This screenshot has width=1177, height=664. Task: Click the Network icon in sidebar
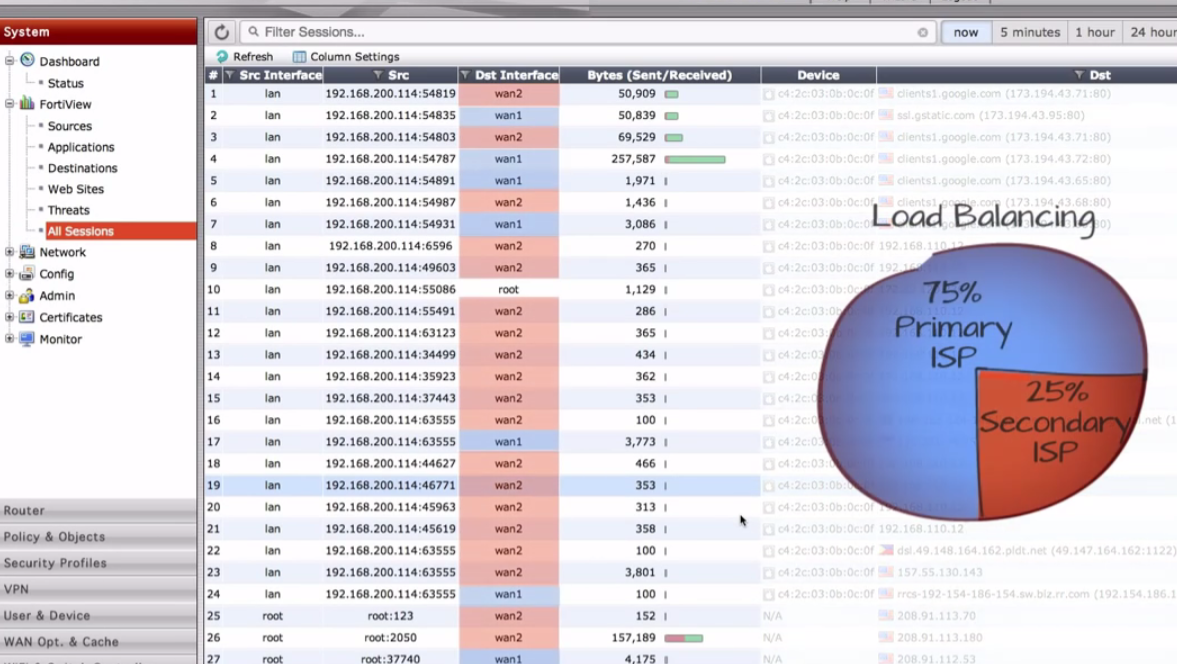click(x=27, y=251)
